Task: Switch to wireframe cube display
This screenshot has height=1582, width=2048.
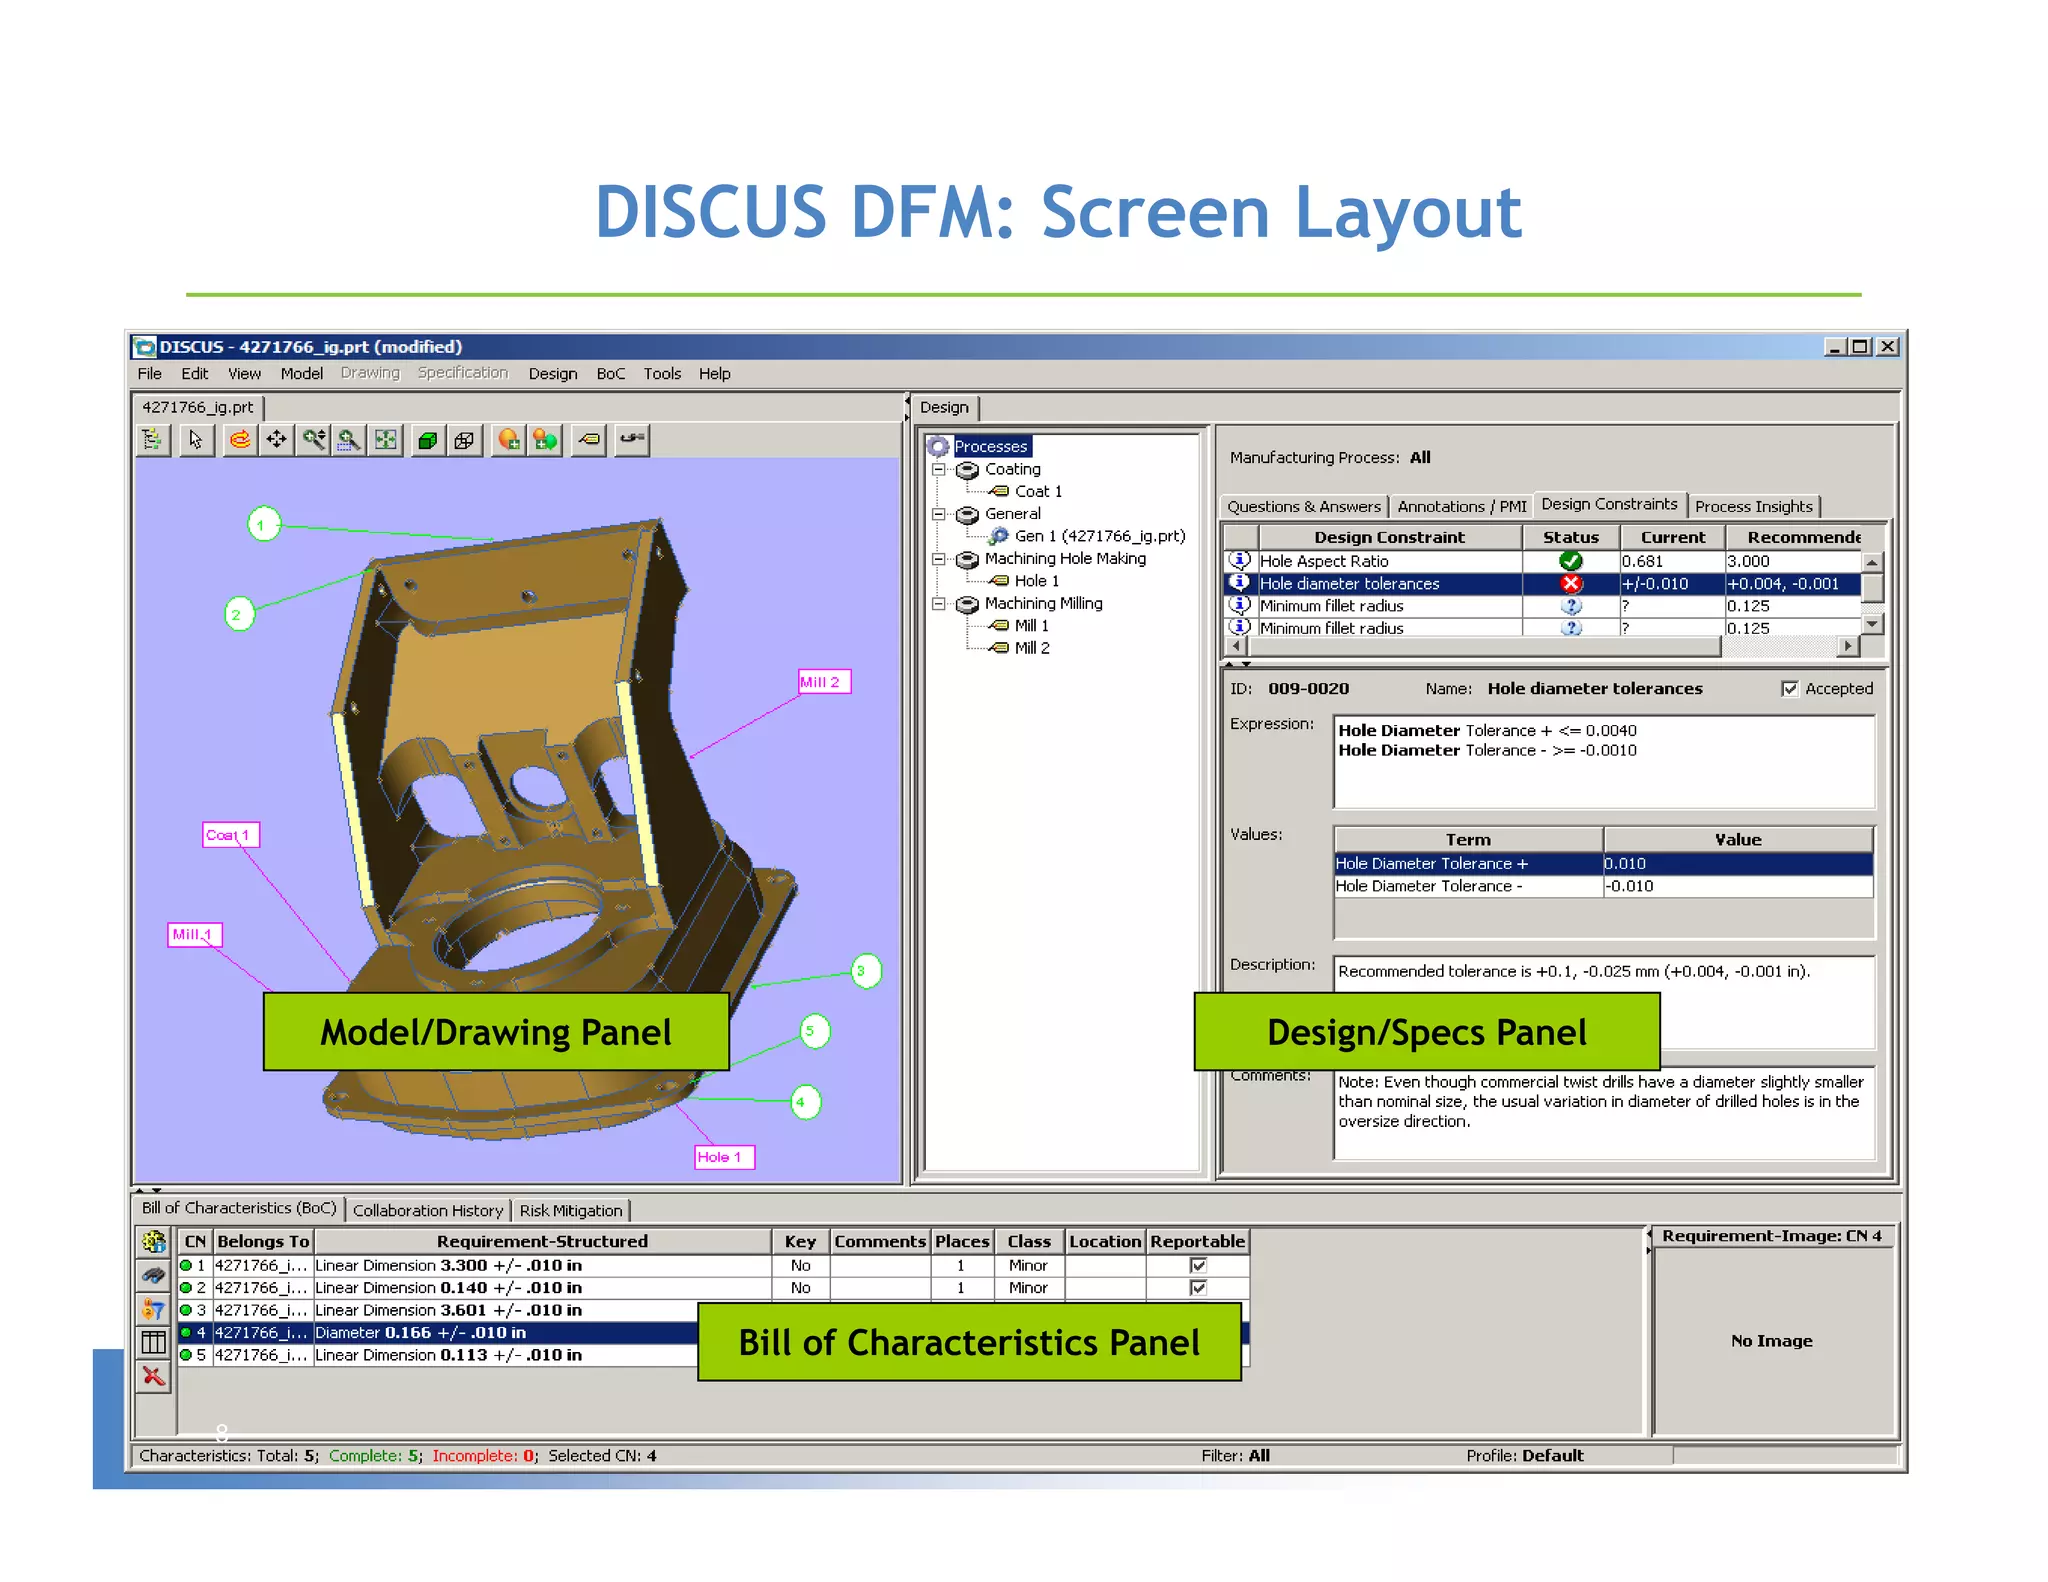Action: click(x=465, y=440)
